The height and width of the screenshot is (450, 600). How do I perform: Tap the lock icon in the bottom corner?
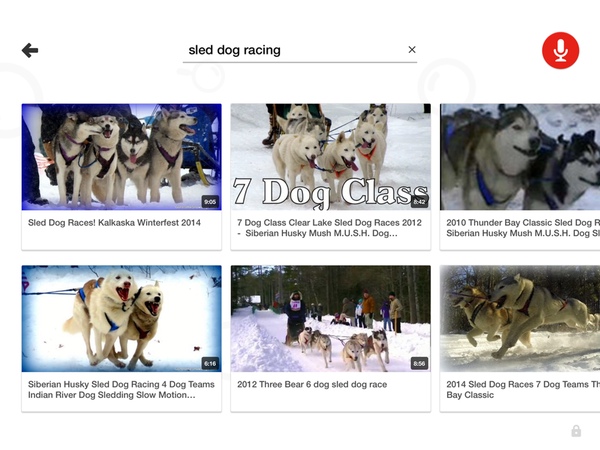point(576,431)
